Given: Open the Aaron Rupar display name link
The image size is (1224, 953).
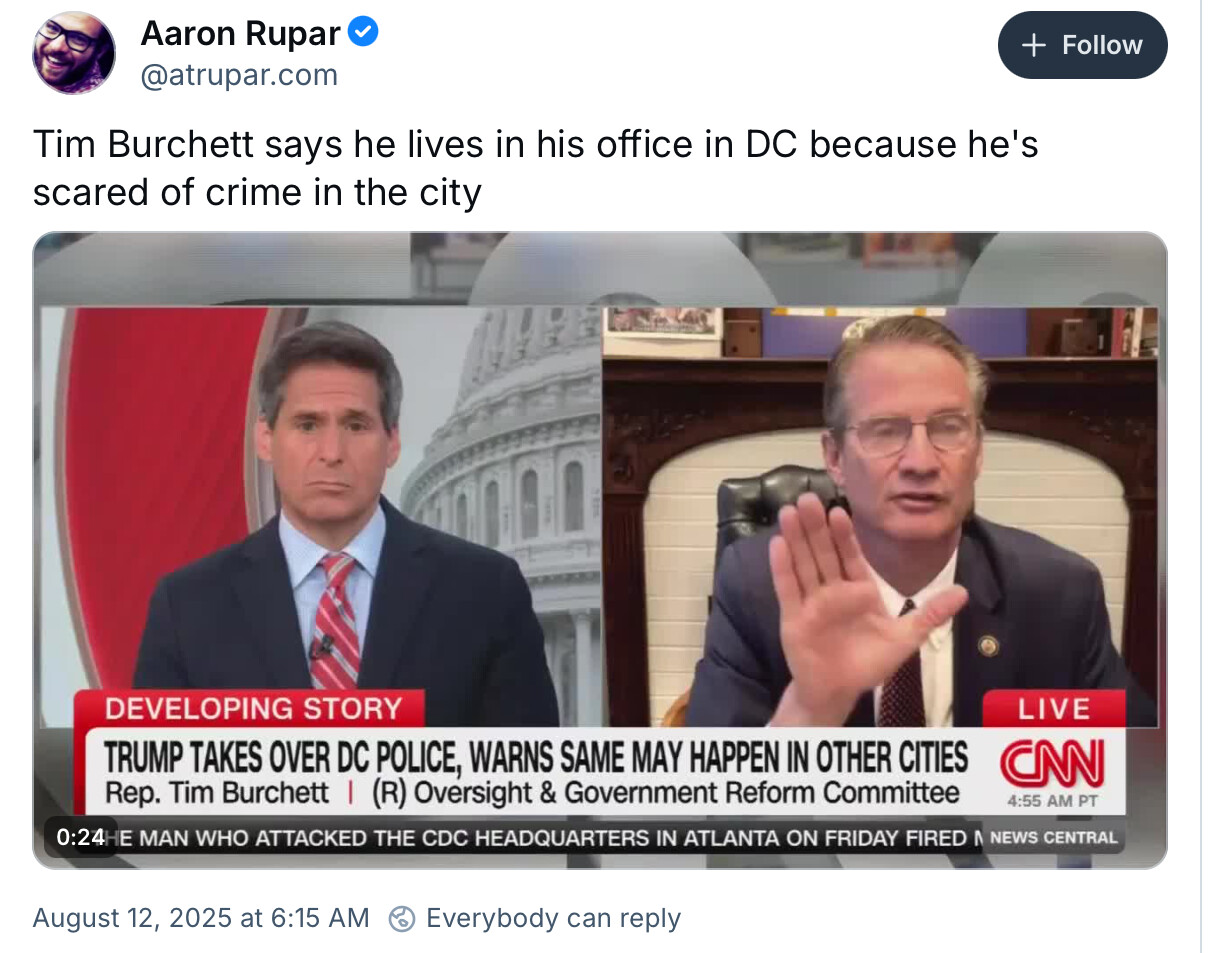Looking at the screenshot, I should [241, 33].
